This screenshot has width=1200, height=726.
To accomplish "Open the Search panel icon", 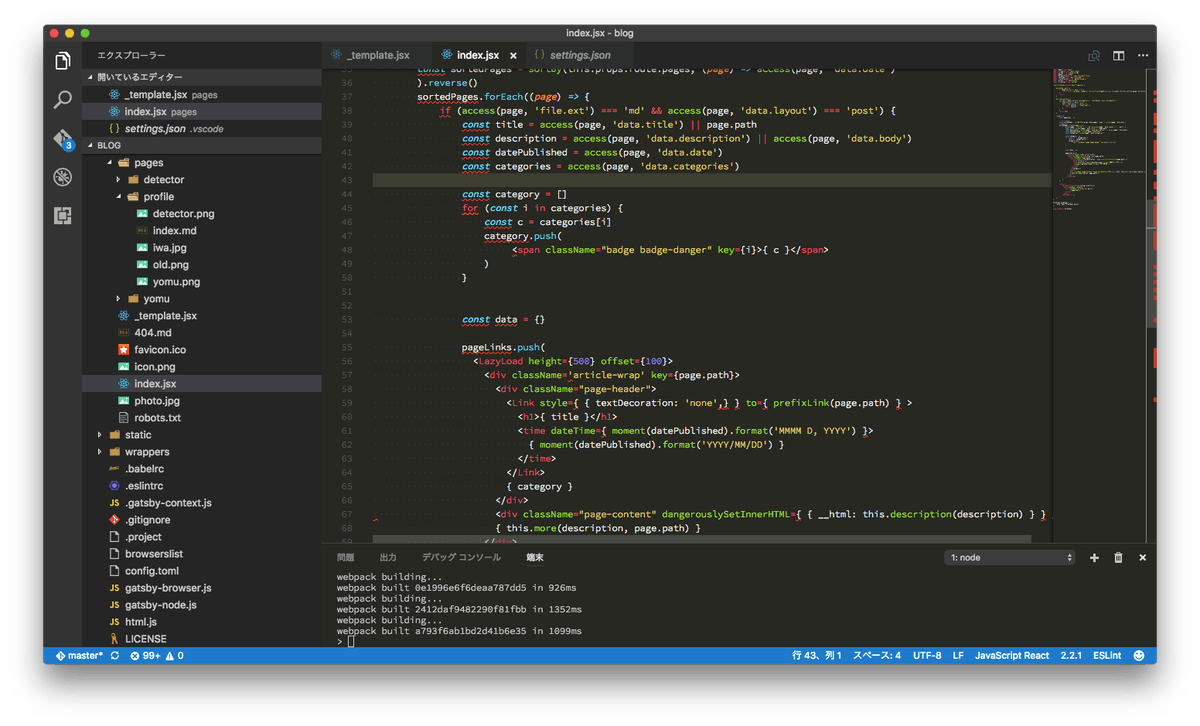I will click(x=62, y=100).
